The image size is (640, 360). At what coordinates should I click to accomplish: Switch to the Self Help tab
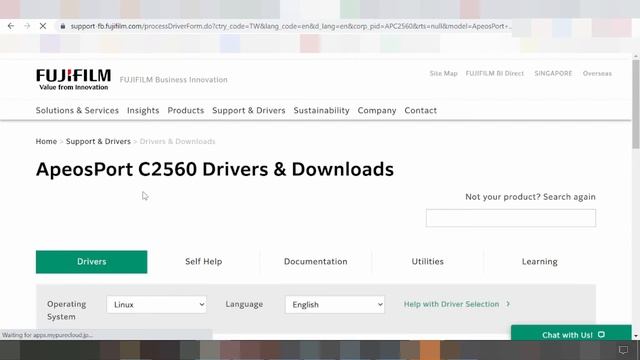tap(203, 262)
